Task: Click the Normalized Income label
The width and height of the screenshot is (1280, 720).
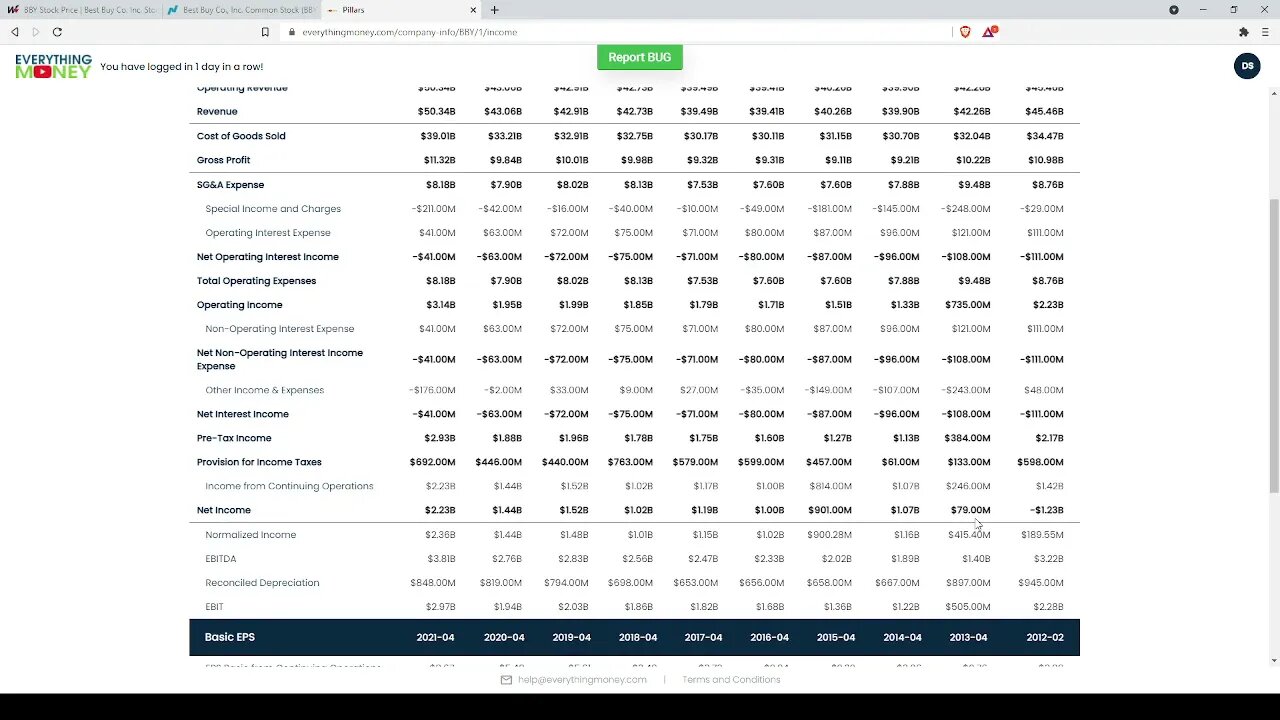Action: (251, 535)
